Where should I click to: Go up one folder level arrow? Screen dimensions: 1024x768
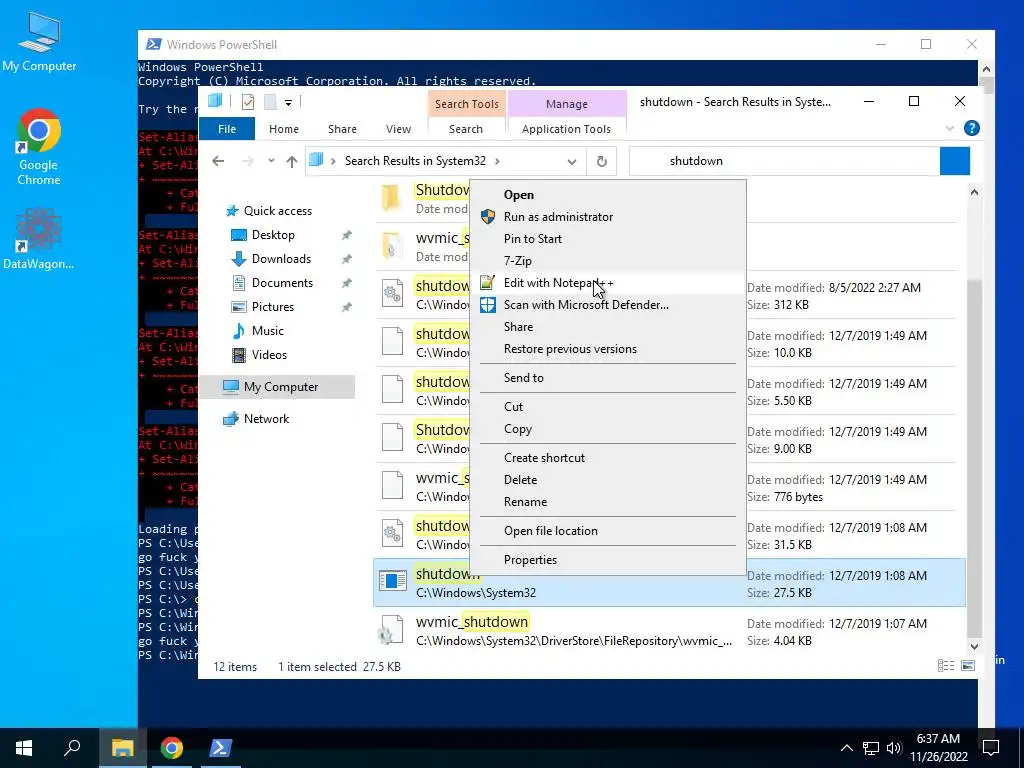pyautogui.click(x=291, y=161)
